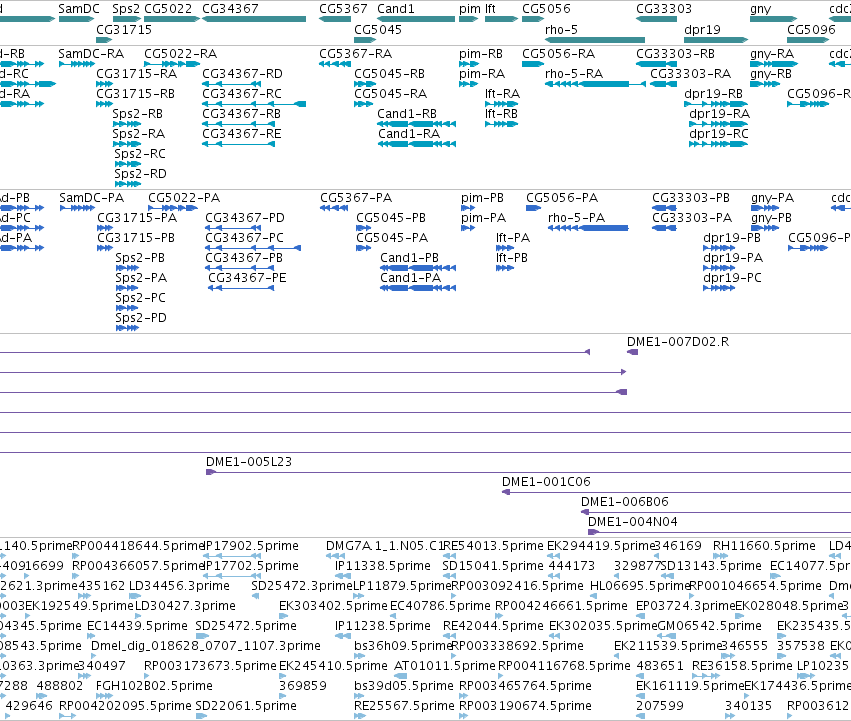
Task: Click the gny gene label
Action: click(x=760, y=9)
